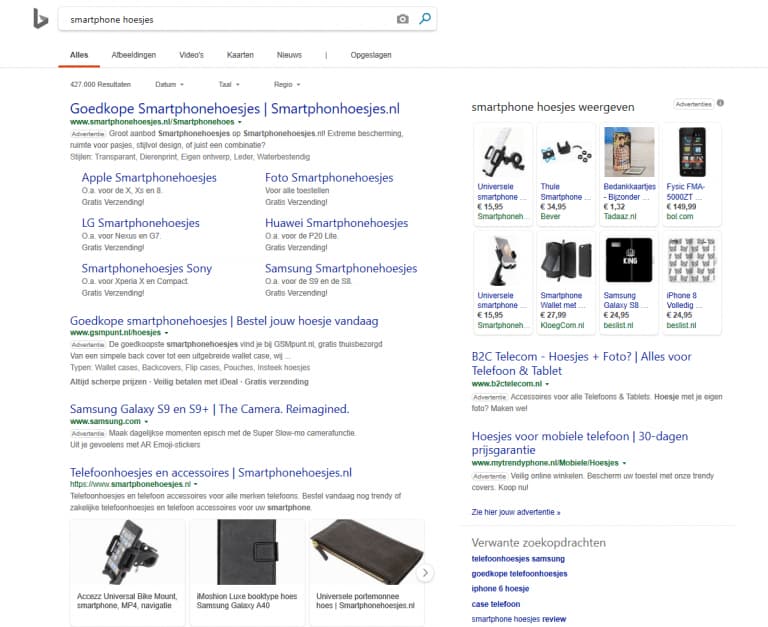The width and height of the screenshot is (768, 627).
Task: Click the carousel next arrow
Action: coord(425,573)
